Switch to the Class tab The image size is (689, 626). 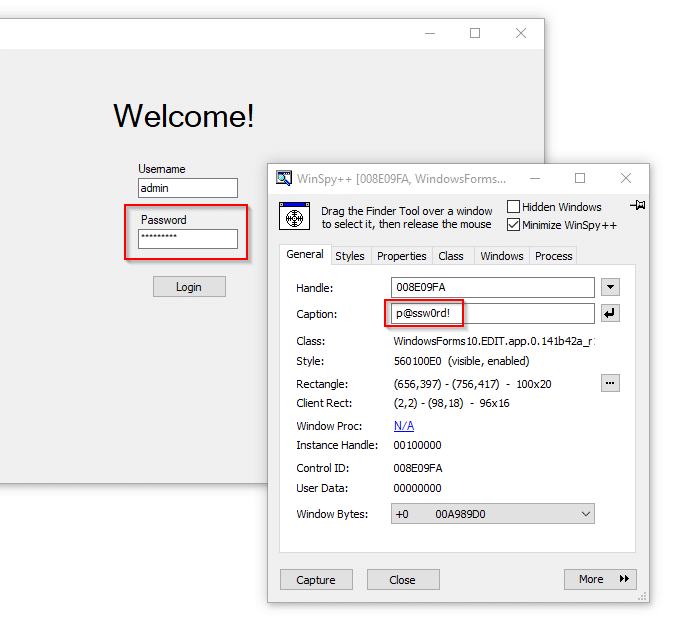(451, 256)
